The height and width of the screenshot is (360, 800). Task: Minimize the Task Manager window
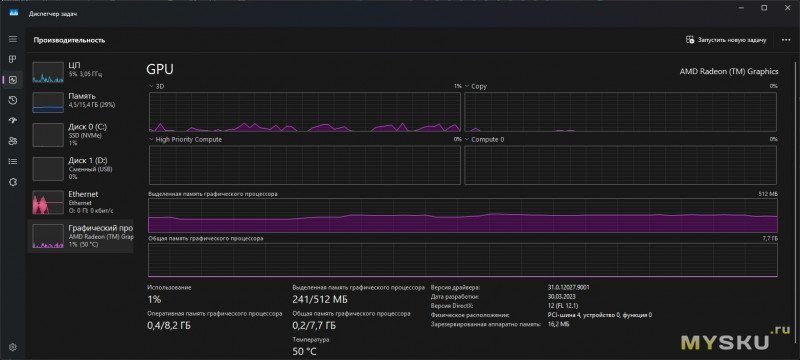tap(740, 8)
